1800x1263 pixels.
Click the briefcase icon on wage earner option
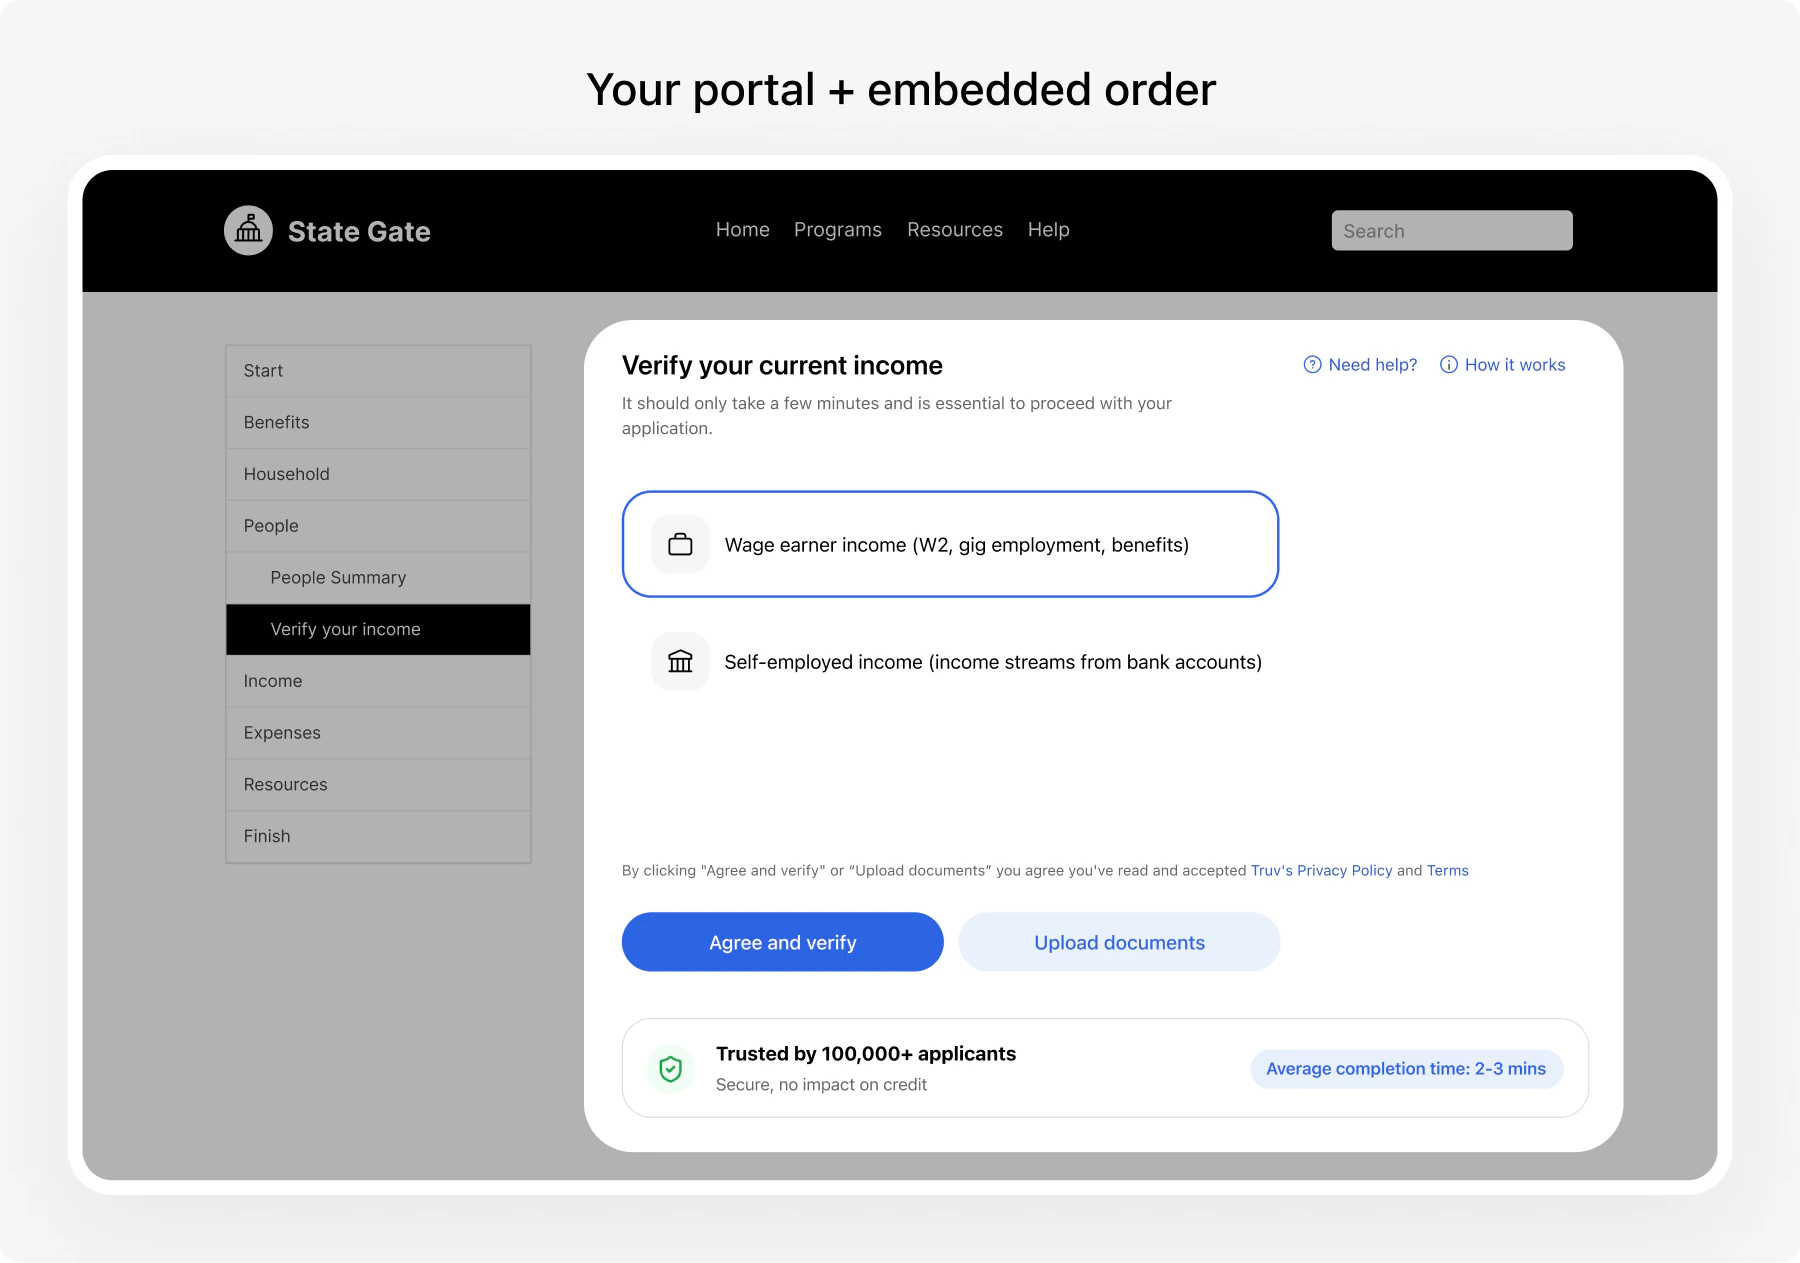[680, 544]
